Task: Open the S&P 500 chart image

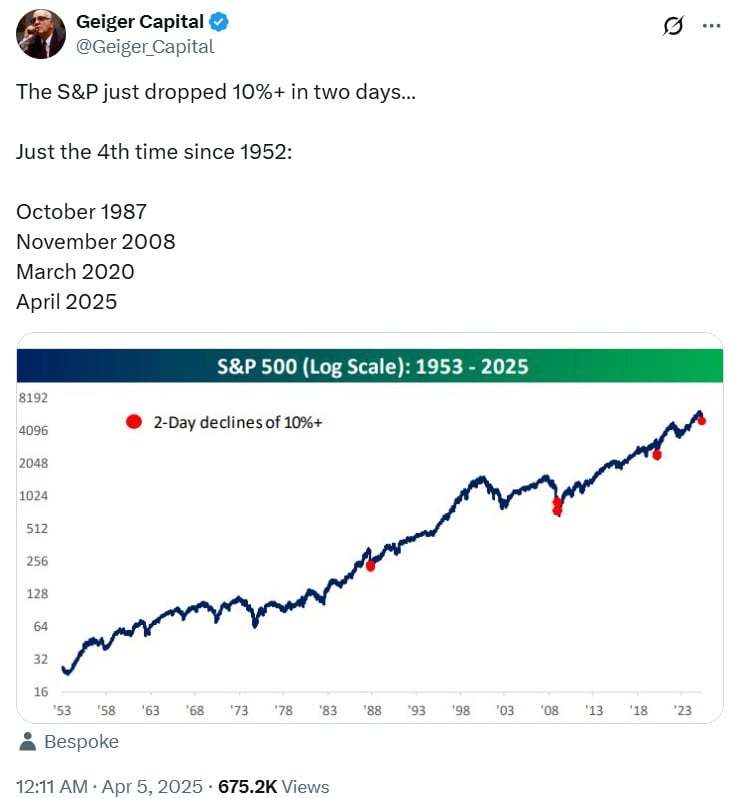Action: click(x=370, y=528)
